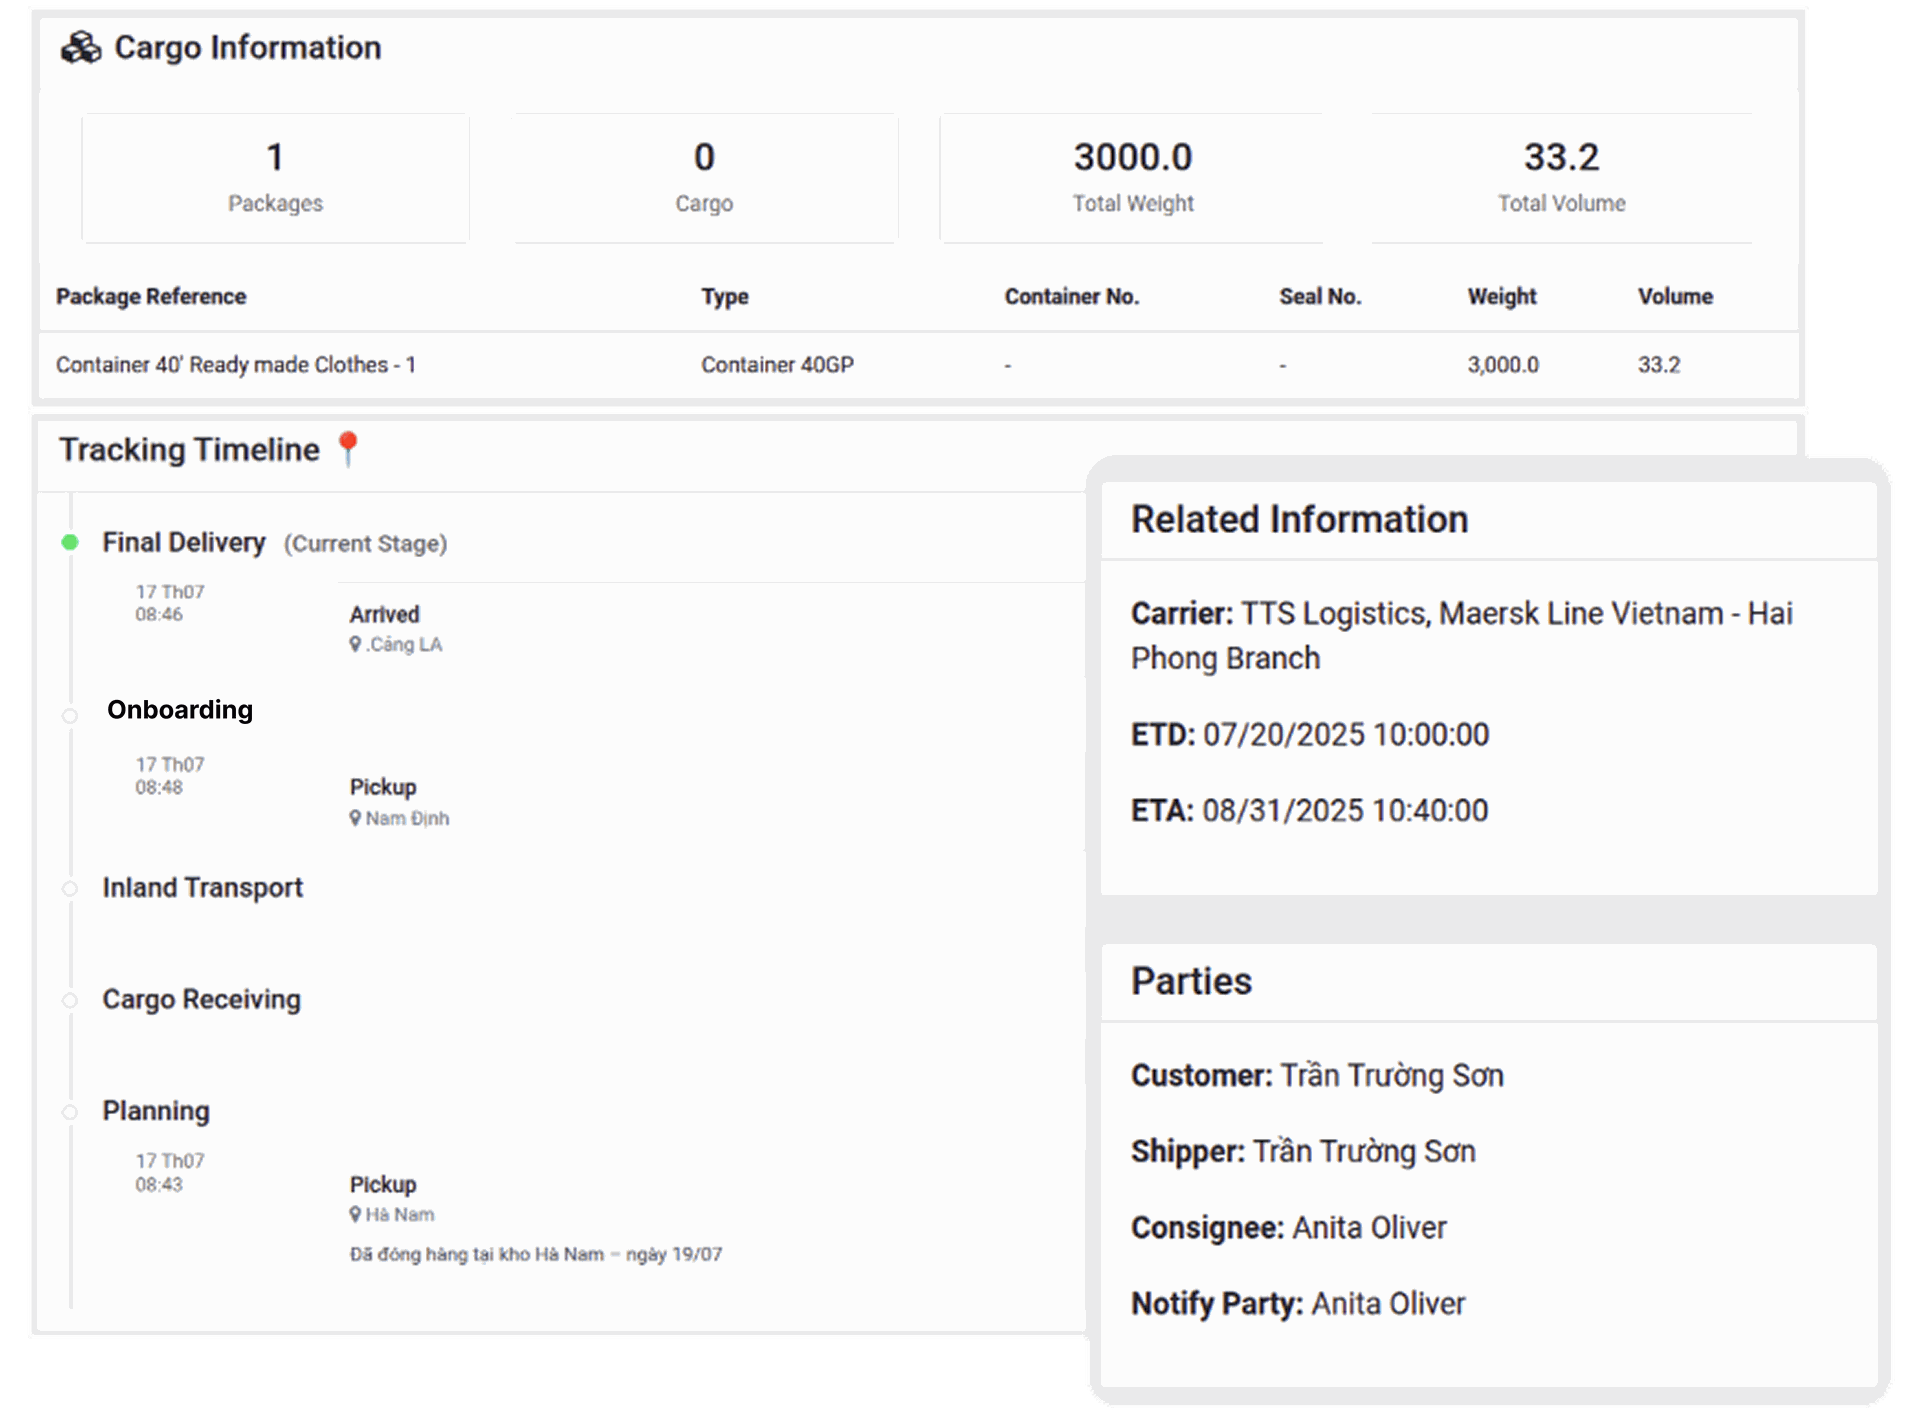Click the consignee name Anita Oliver
The image size is (1920, 1419).
pos(1369,1227)
